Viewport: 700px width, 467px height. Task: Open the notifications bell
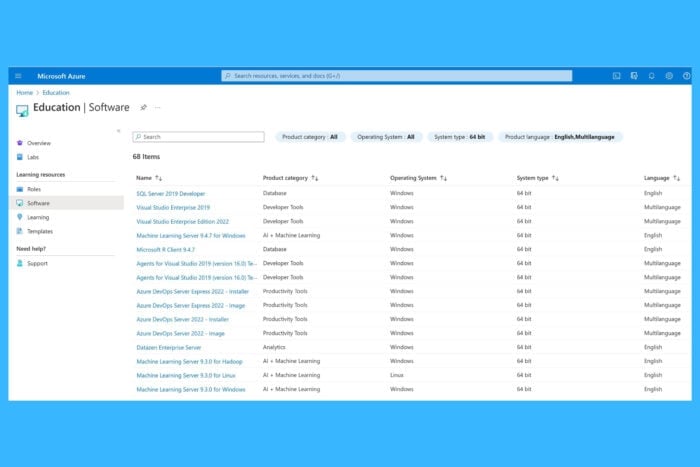[x=652, y=76]
